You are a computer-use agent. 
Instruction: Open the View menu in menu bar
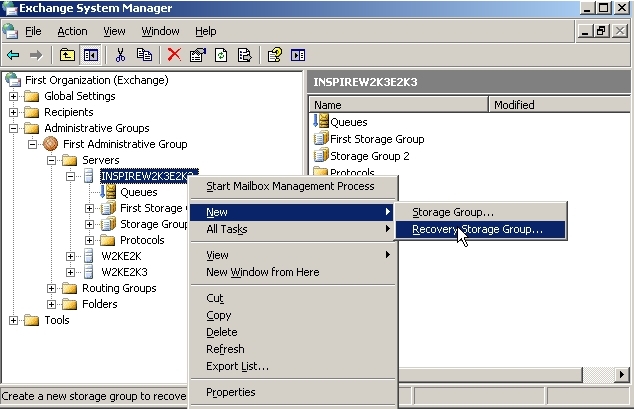tap(114, 31)
